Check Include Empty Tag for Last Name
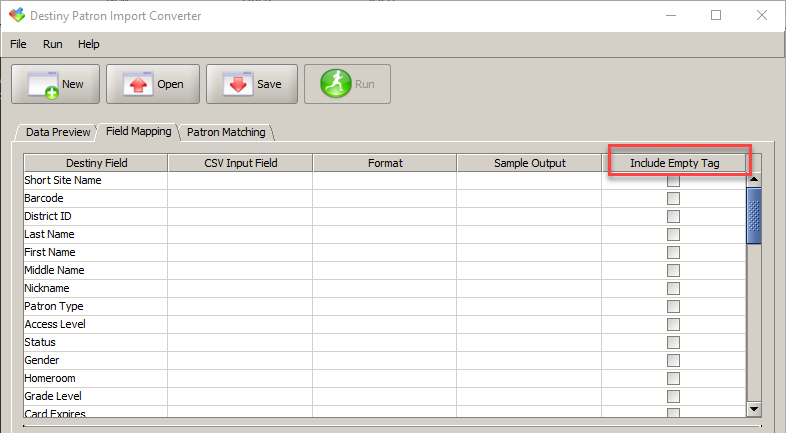This screenshot has height=433, width=786. (x=673, y=235)
